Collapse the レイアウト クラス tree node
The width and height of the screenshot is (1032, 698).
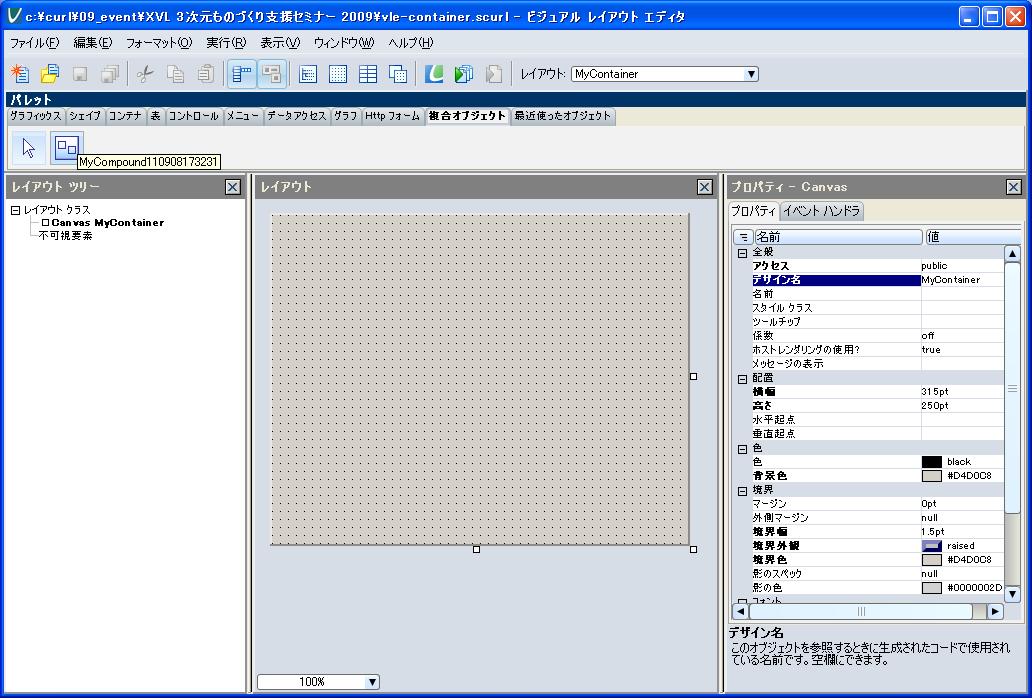(x=16, y=210)
